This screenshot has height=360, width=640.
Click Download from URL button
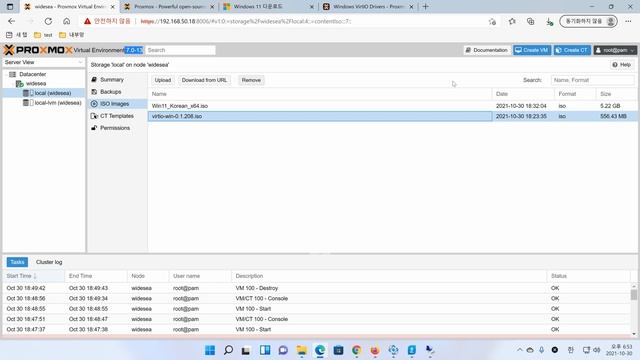(204, 80)
